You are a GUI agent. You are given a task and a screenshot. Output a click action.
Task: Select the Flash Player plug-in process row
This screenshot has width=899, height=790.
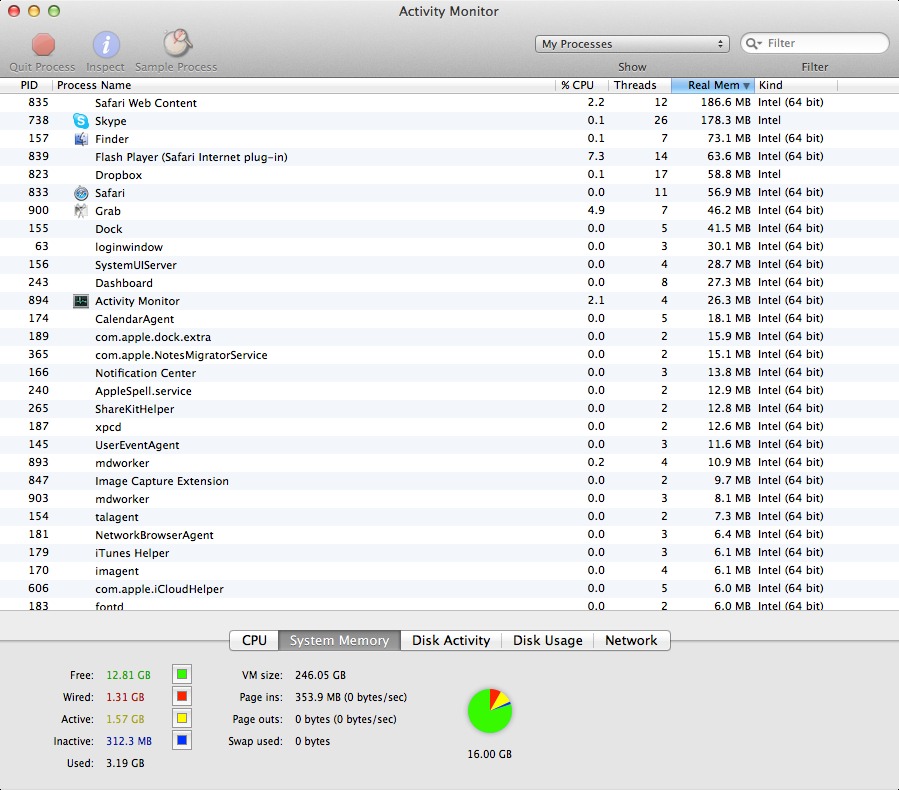click(x=450, y=157)
